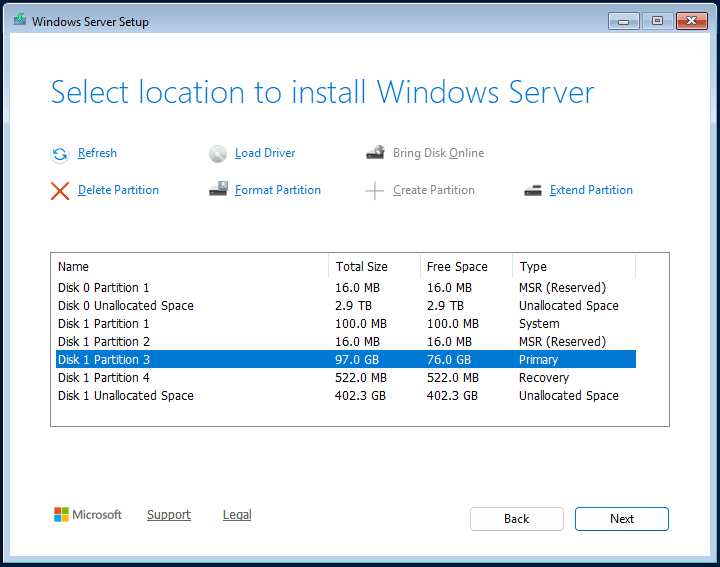Click the 76.0 GB free space cell
This screenshot has width=720, height=567.
click(449, 359)
